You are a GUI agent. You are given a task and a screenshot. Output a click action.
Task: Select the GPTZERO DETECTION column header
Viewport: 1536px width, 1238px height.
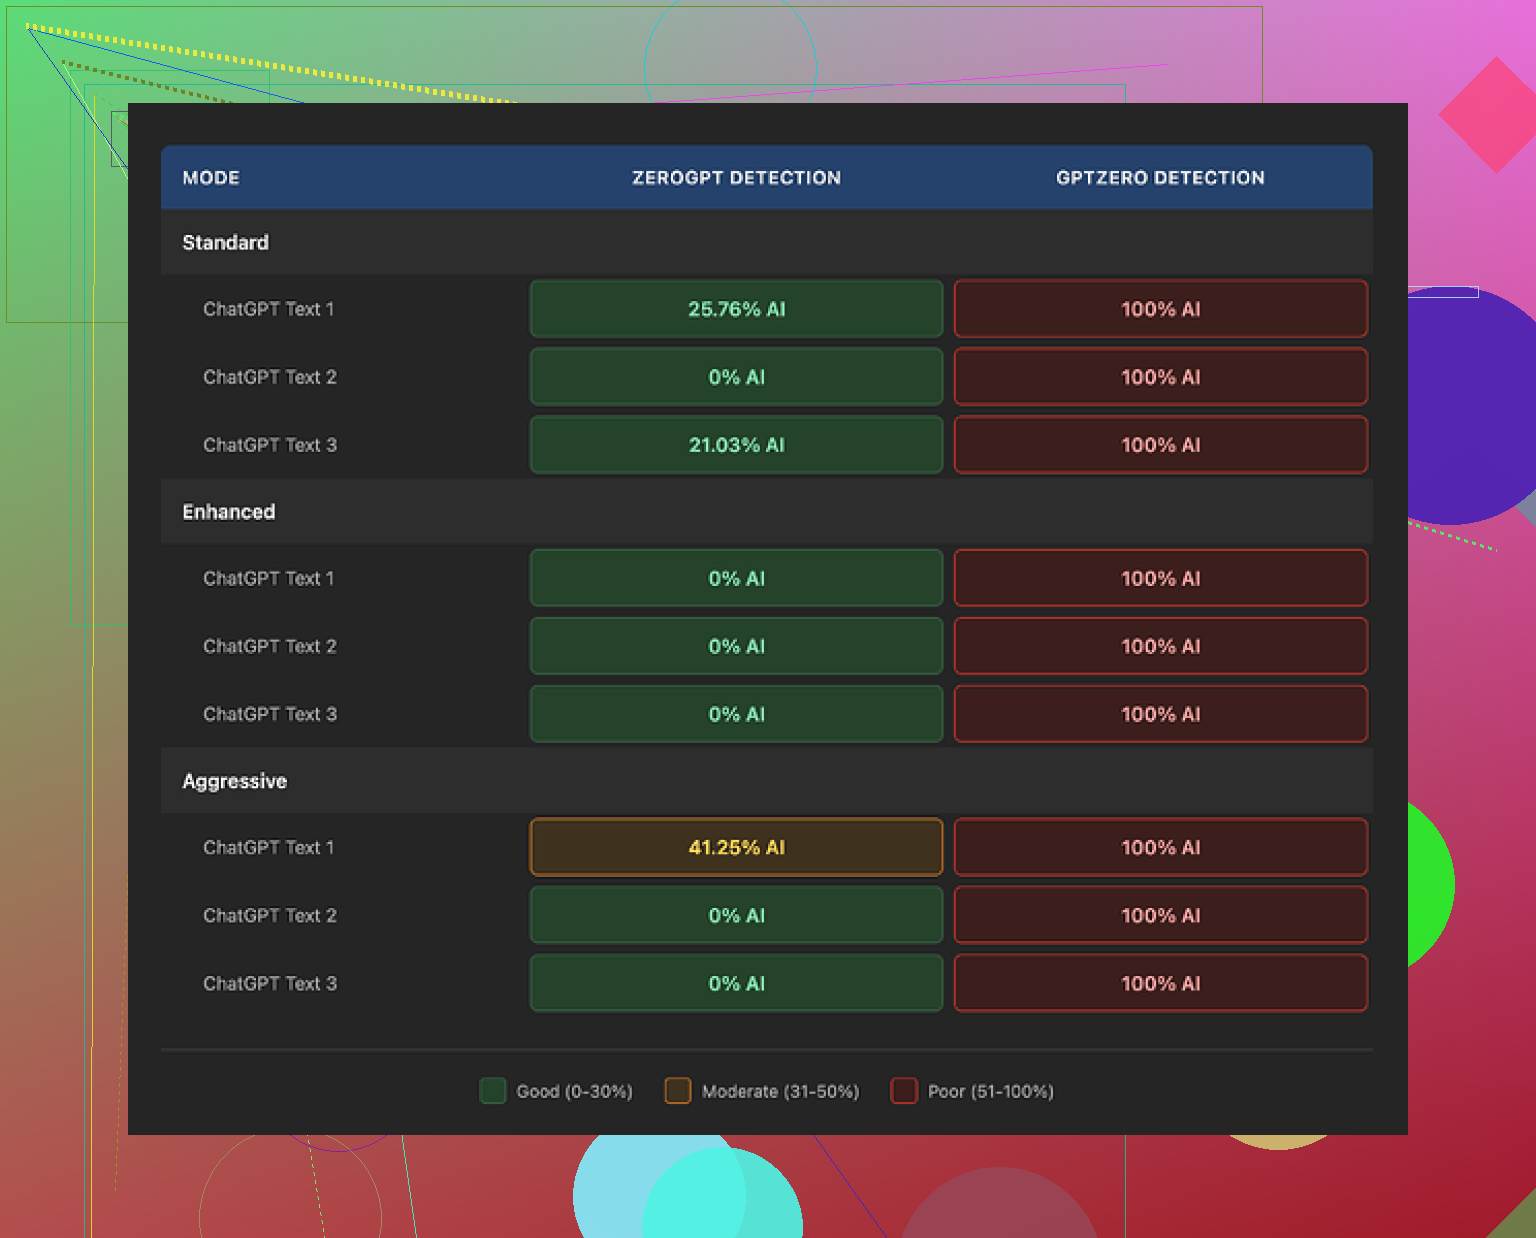click(1160, 178)
